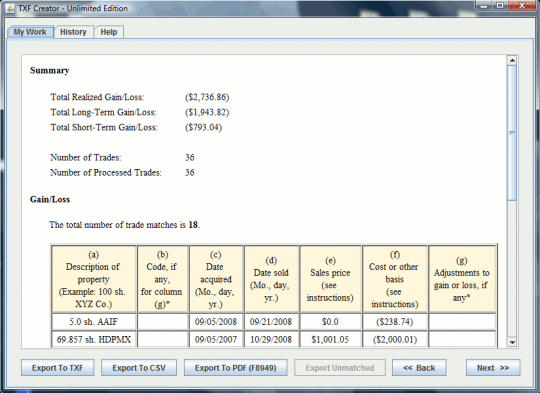Click the Description of property column header
This screenshot has height=393, width=540.
pos(94,279)
